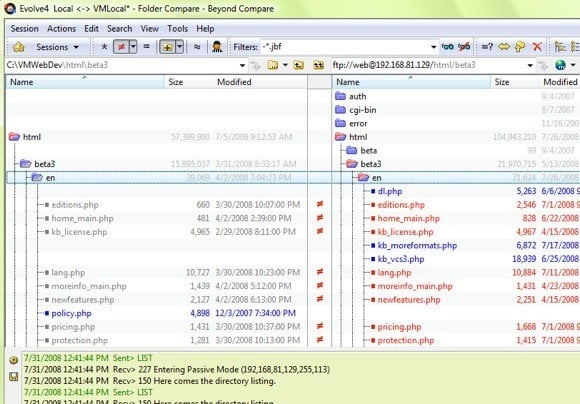
Task: Open the Sessions dropdown button
Action: [x=57, y=47]
